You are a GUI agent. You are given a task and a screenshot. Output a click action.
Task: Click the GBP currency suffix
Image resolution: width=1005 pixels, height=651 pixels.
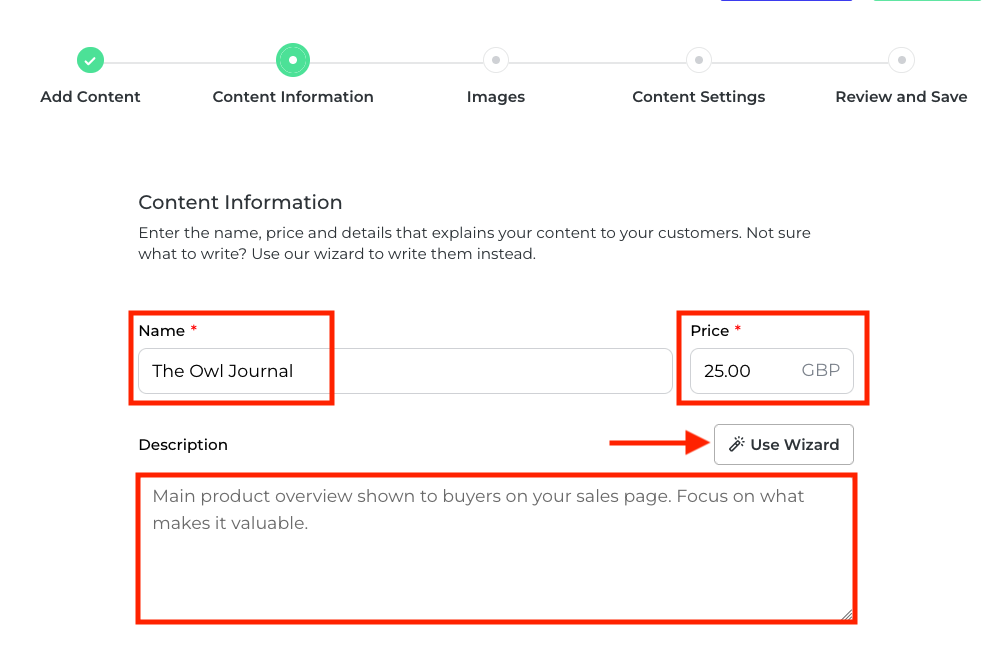(821, 371)
